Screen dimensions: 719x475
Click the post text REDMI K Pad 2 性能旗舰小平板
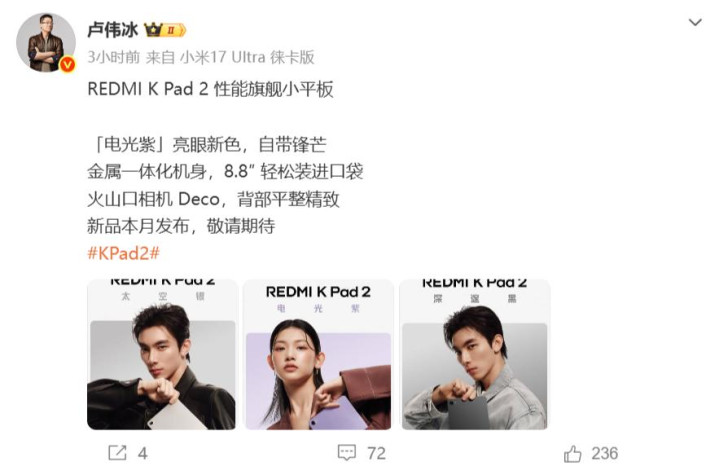[210, 89]
